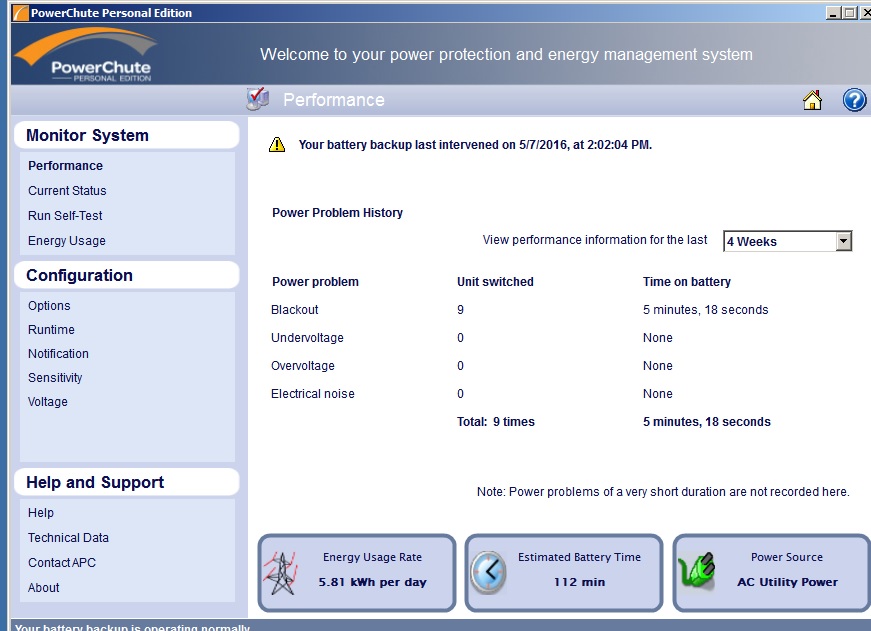Click Blackout time '5 minutes, 18 seconds'
The height and width of the screenshot is (631, 871).
705,310
